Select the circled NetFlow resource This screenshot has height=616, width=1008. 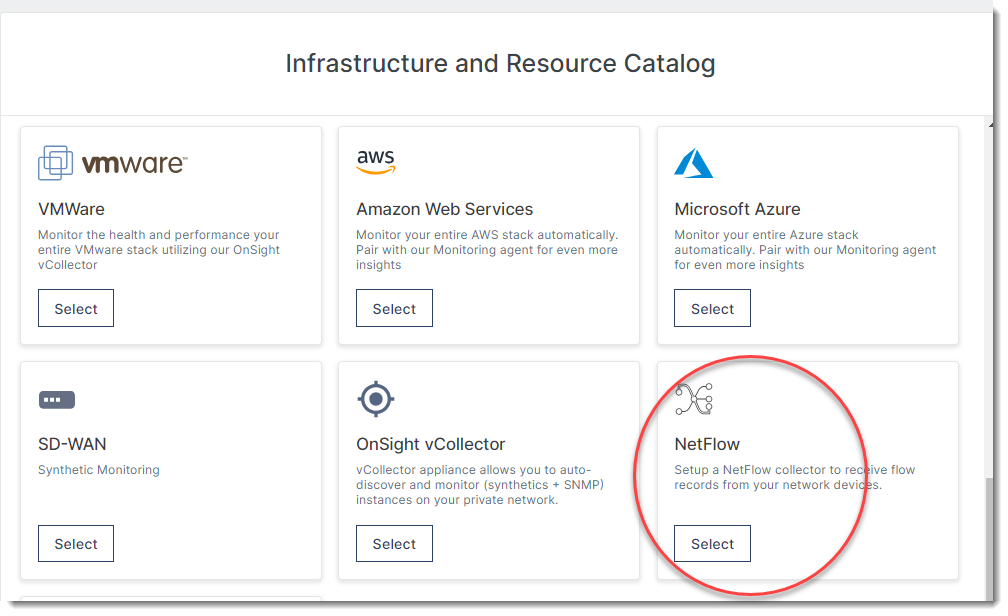tap(712, 544)
